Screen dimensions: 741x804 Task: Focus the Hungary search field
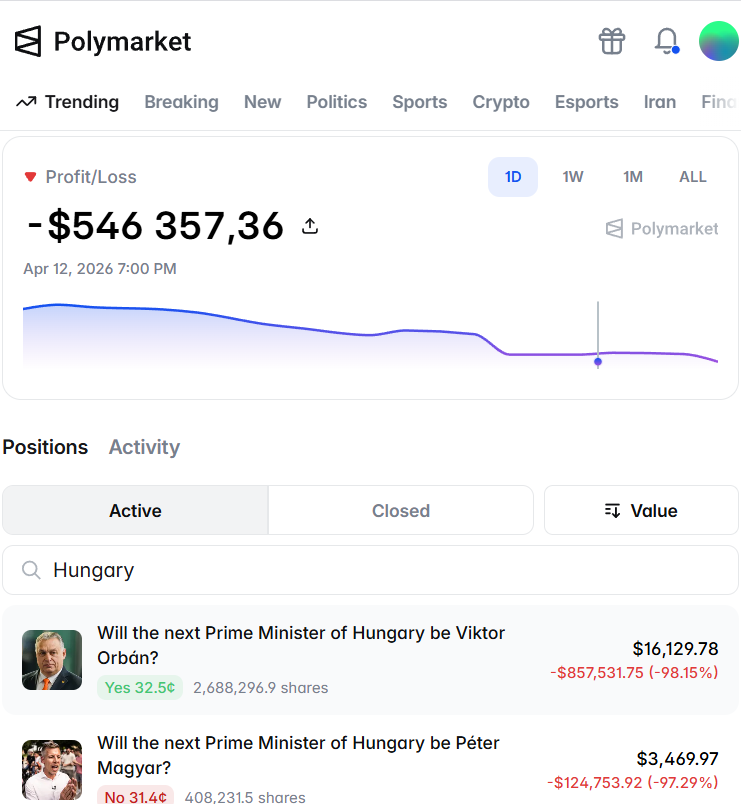370,570
